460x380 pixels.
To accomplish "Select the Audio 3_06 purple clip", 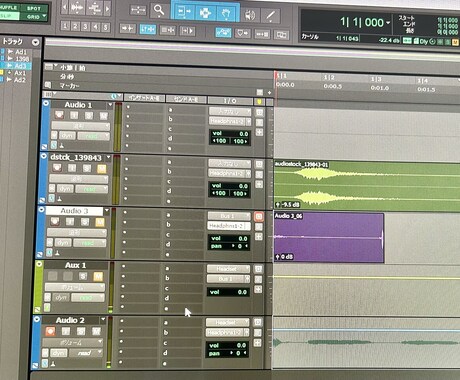I will tap(329, 238).
